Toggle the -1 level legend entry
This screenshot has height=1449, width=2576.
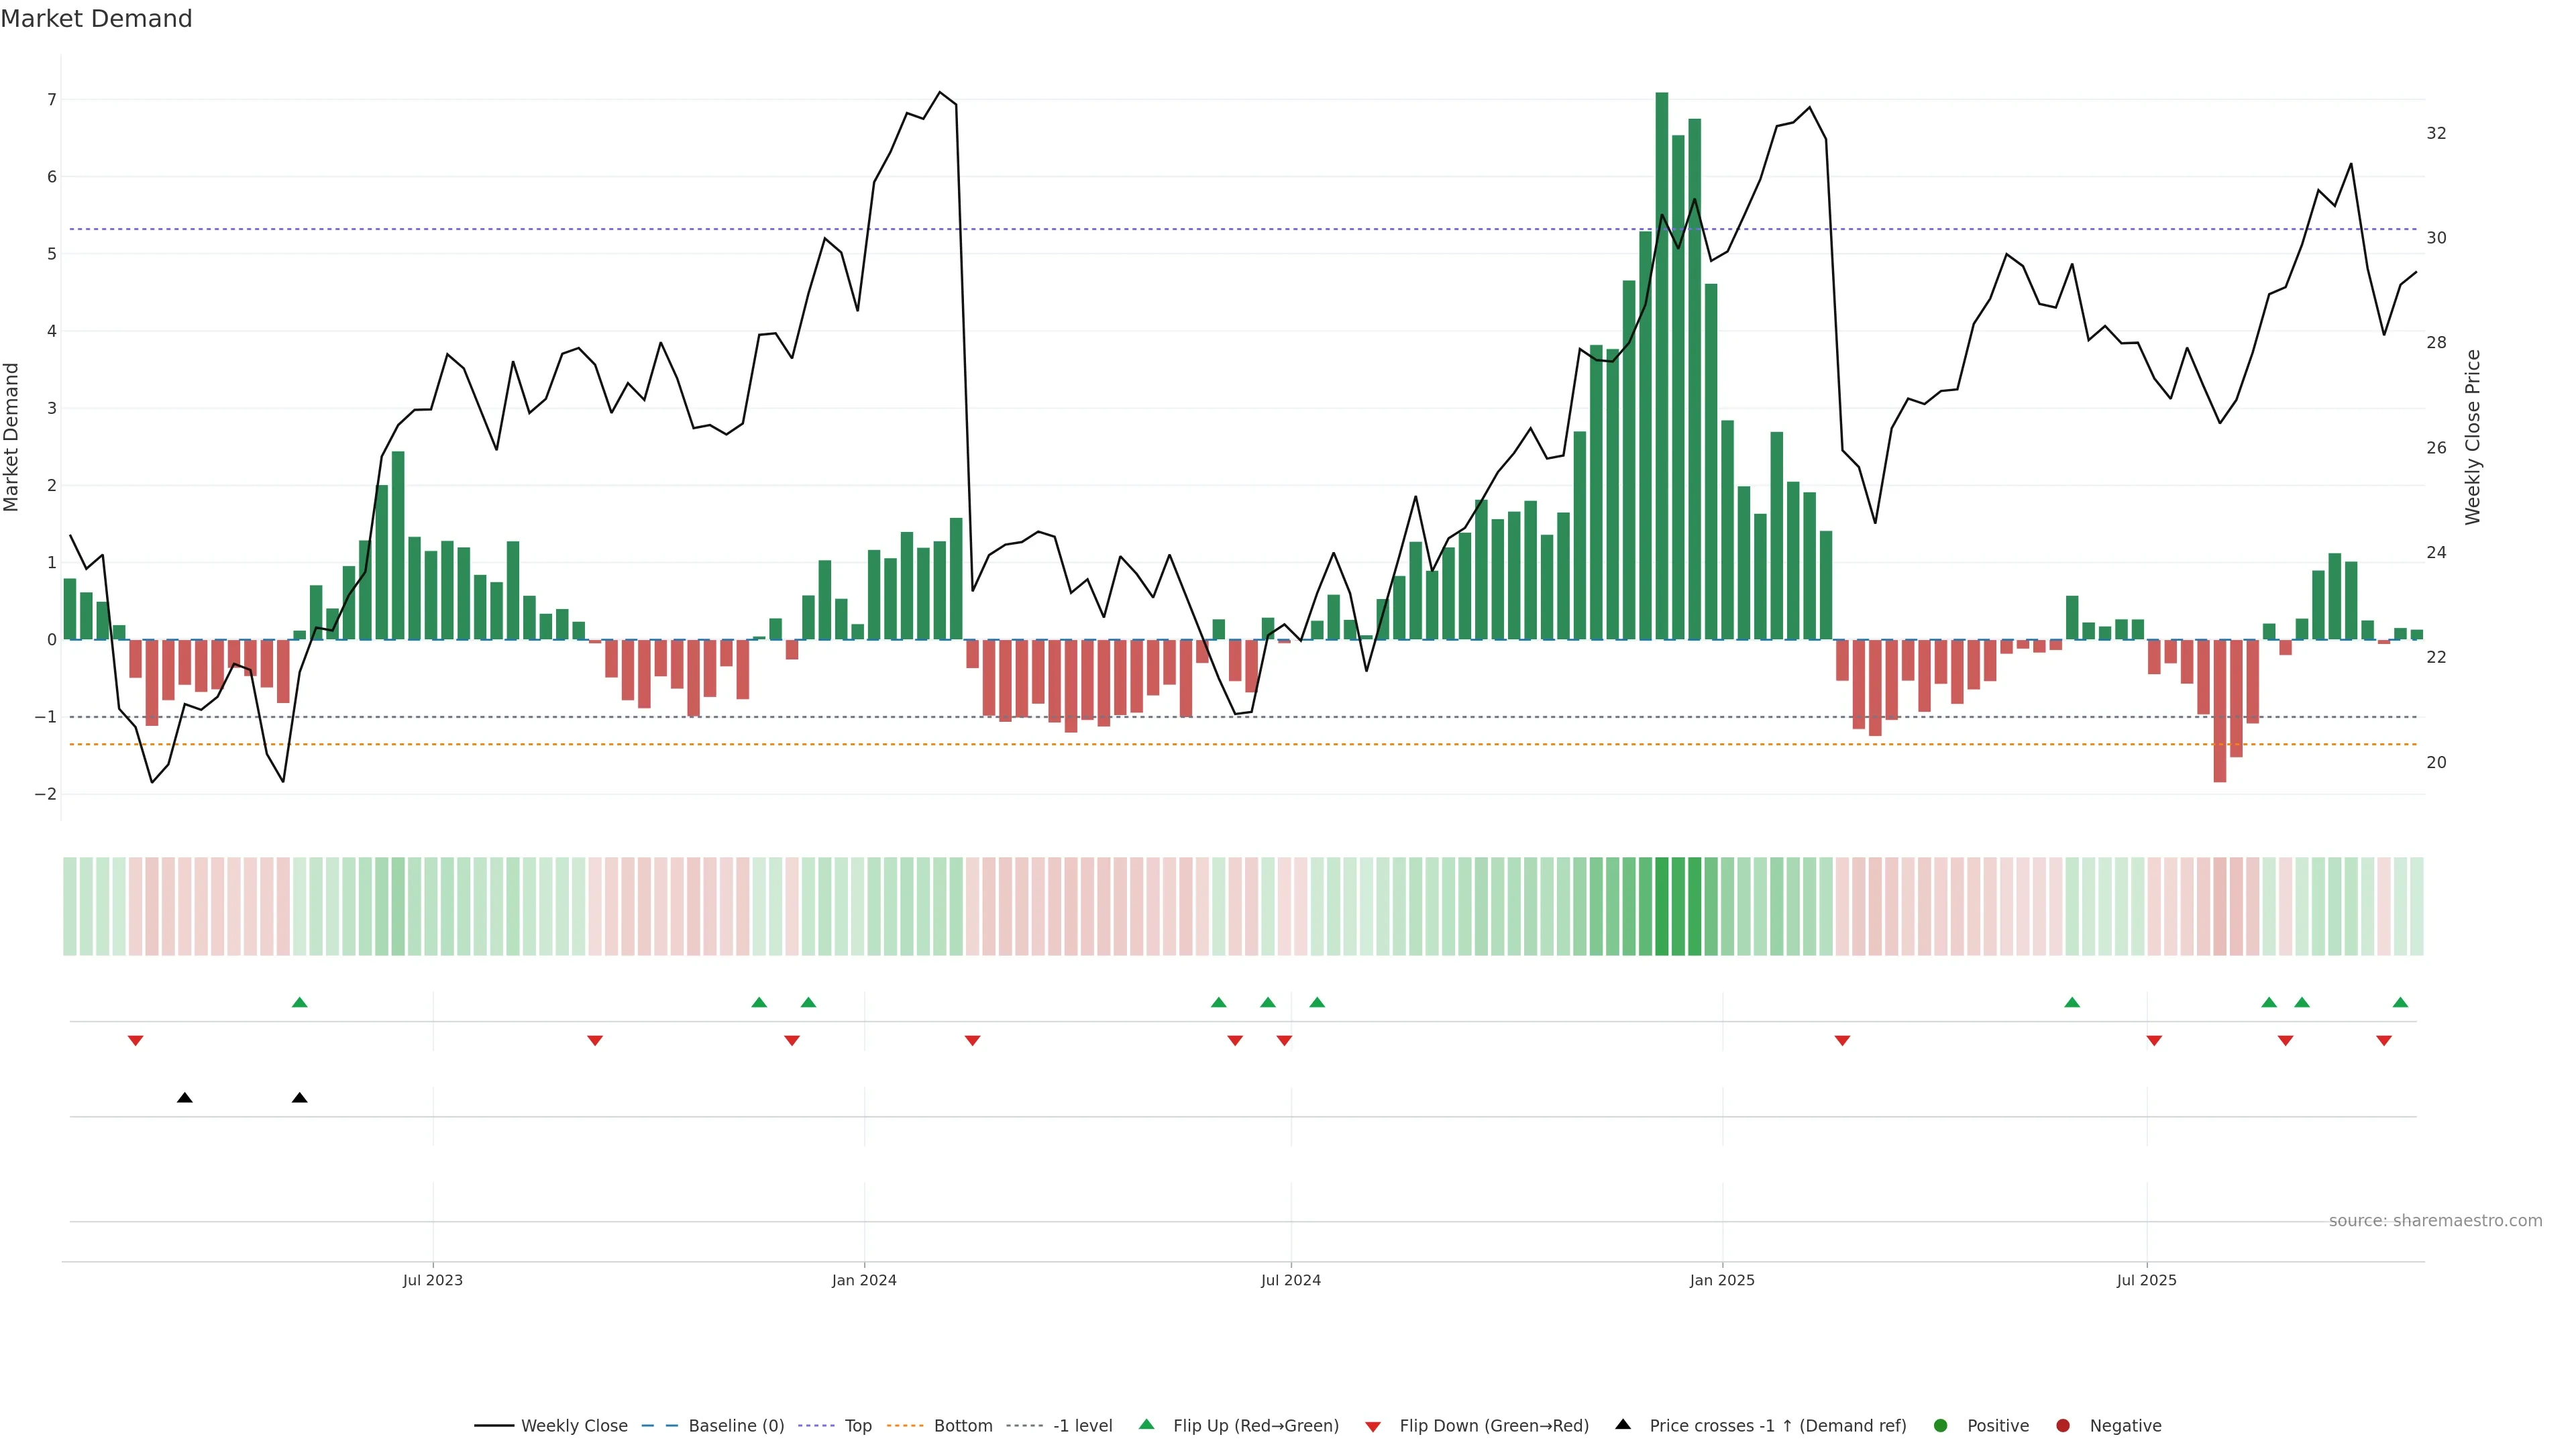point(1082,1425)
